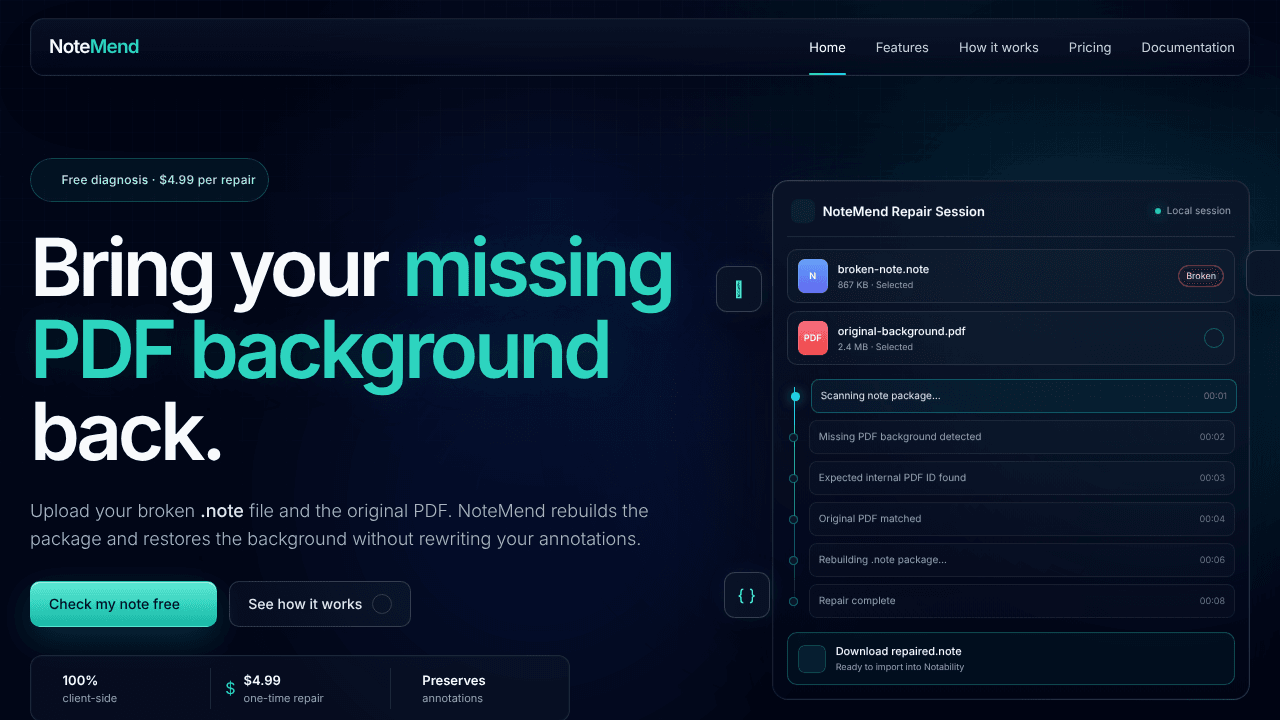The height and width of the screenshot is (720, 1280).
Task: Click the Download repaired.note button
Action: [x=1011, y=659]
